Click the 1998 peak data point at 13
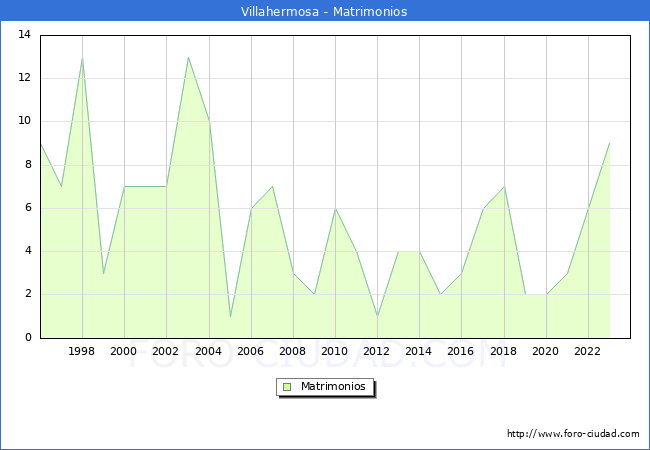This screenshot has height=450, width=650. [x=82, y=57]
